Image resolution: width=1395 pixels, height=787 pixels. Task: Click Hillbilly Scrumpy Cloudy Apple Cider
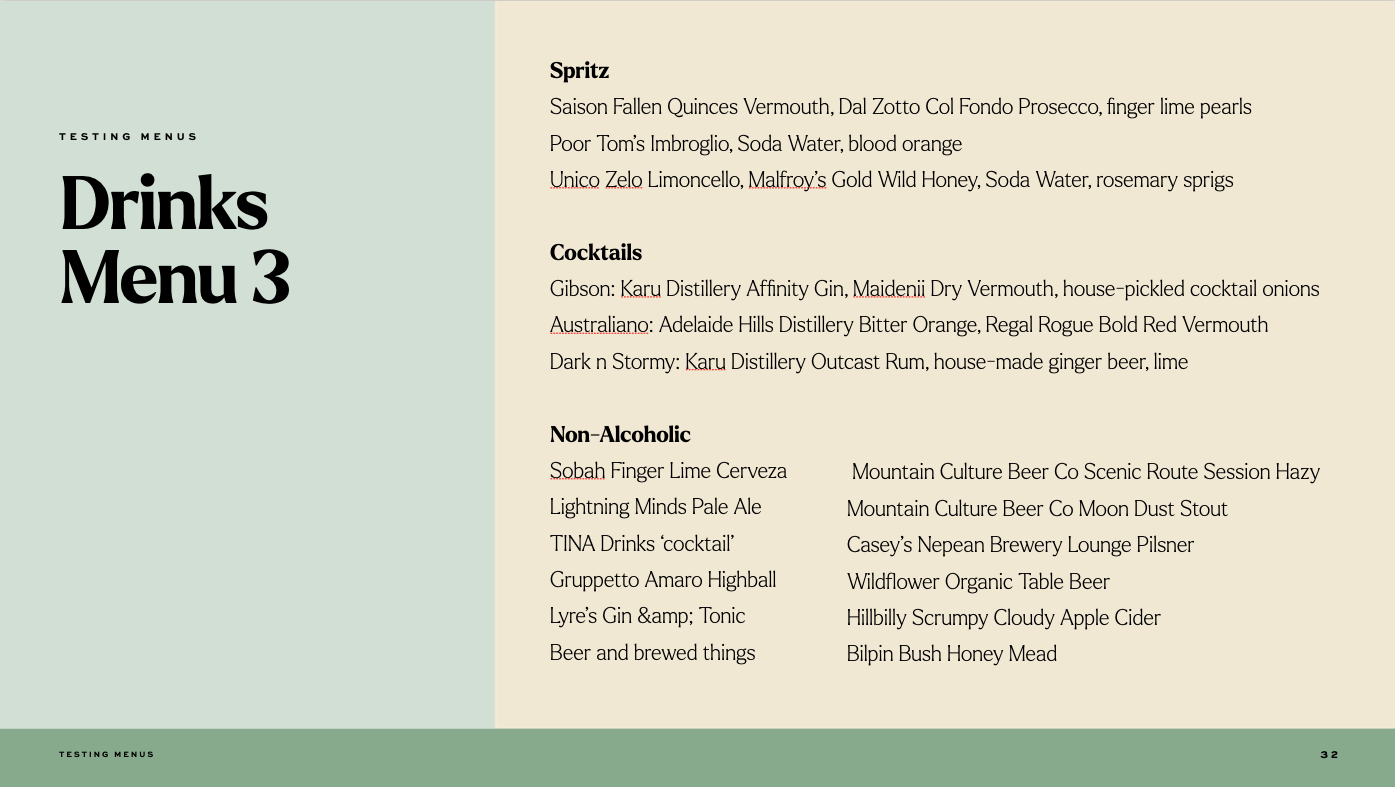(x=1003, y=618)
